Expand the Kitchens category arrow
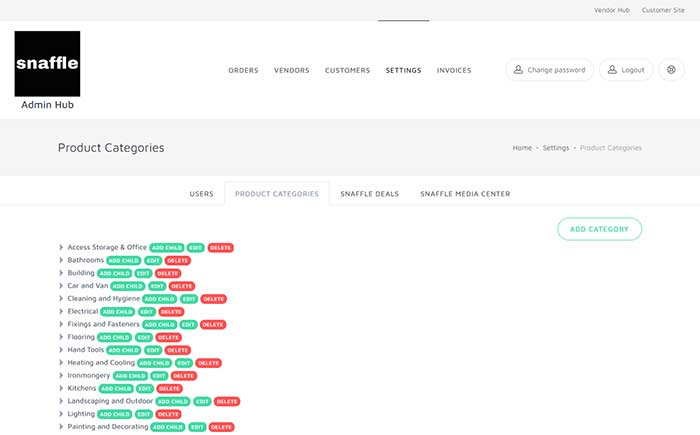Screen dimensions: 700x435 coord(61,389)
